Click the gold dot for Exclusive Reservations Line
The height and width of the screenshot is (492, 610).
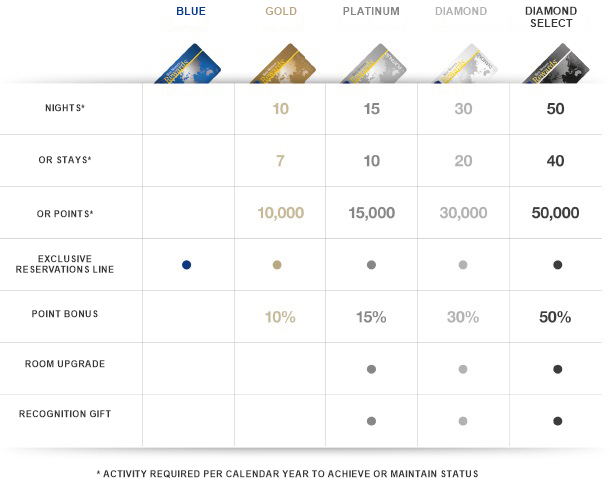click(277, 265)
